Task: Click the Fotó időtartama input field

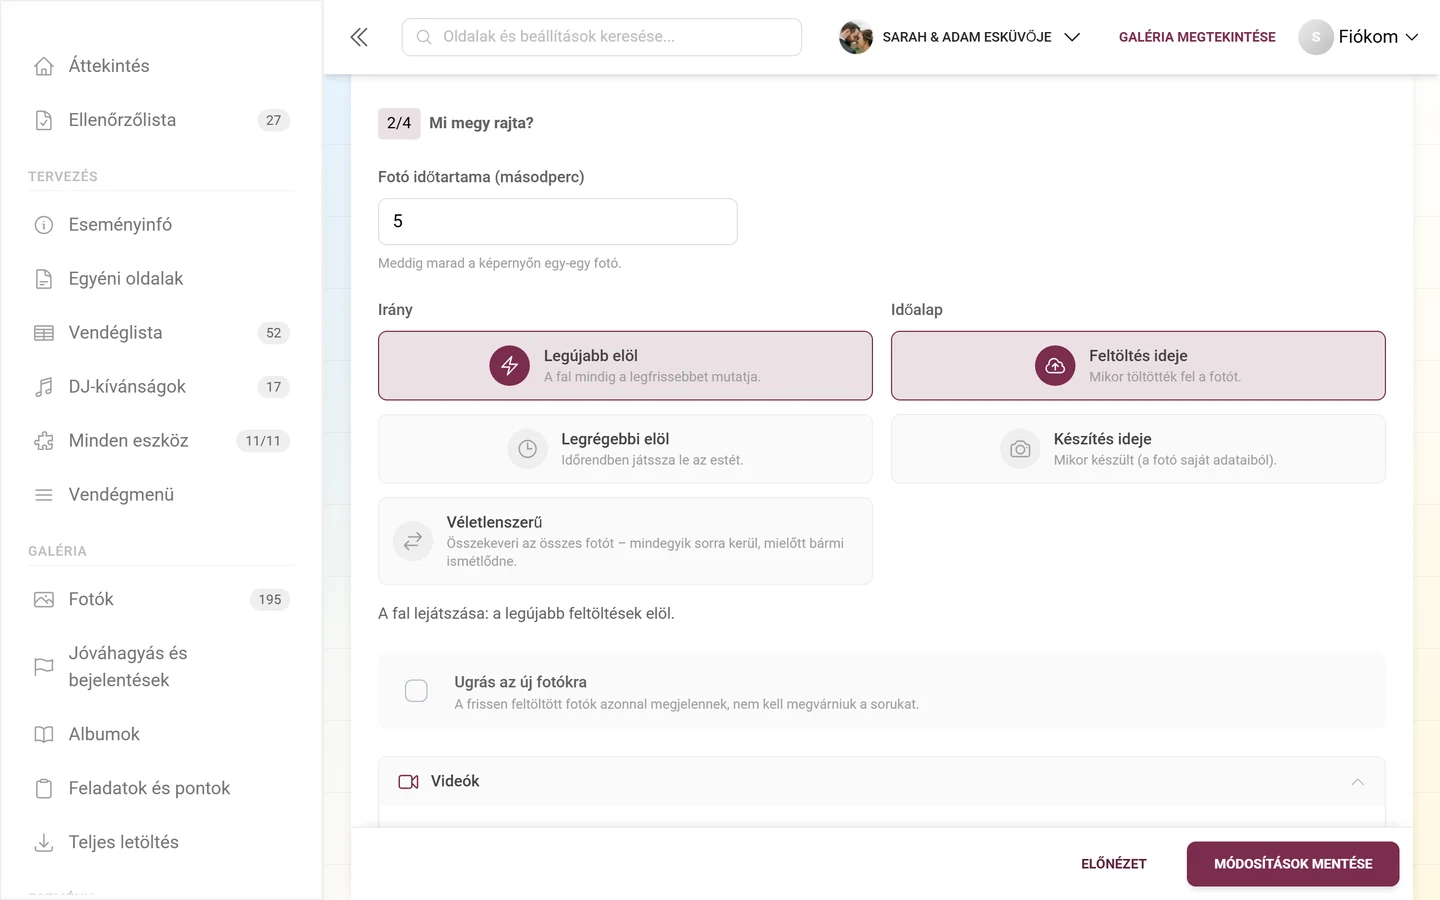Action: point(558,222)
